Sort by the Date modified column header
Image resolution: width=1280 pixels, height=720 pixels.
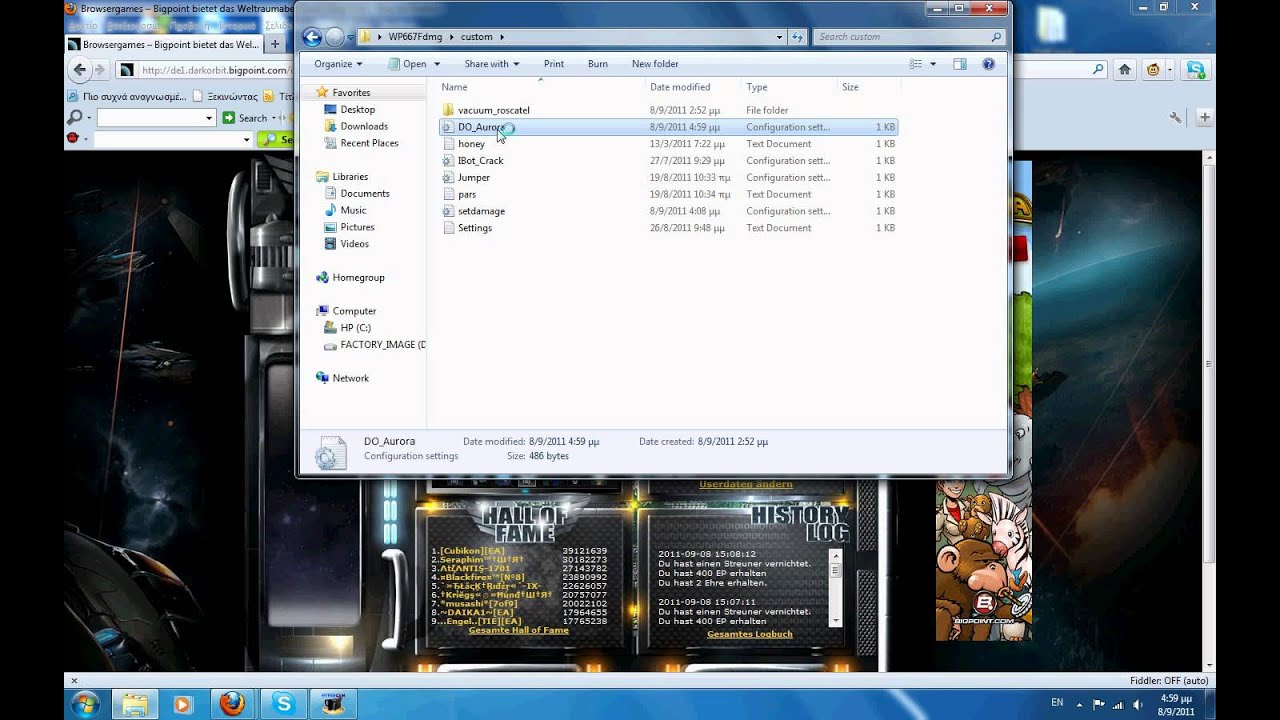pos(692,87)
